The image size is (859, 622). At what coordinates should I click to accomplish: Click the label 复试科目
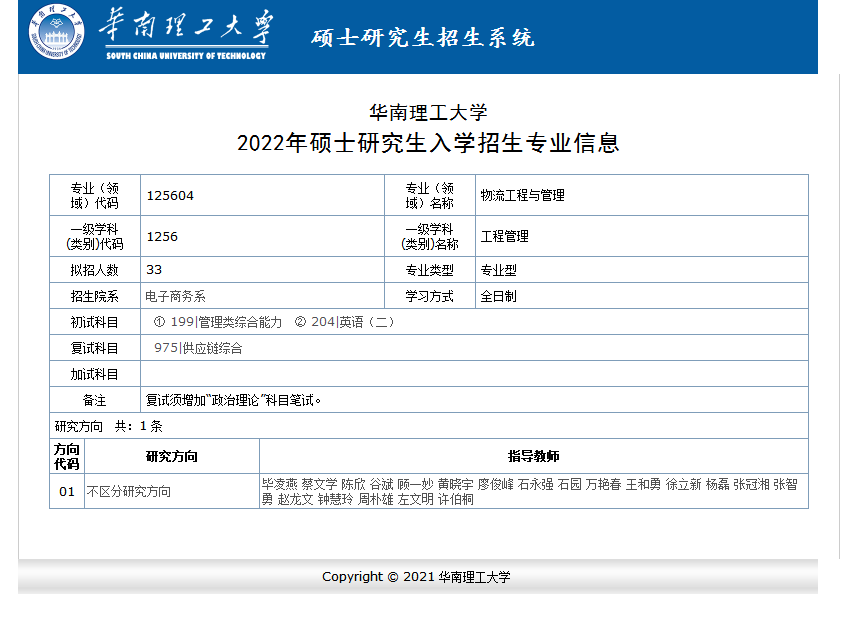point(95,349)
